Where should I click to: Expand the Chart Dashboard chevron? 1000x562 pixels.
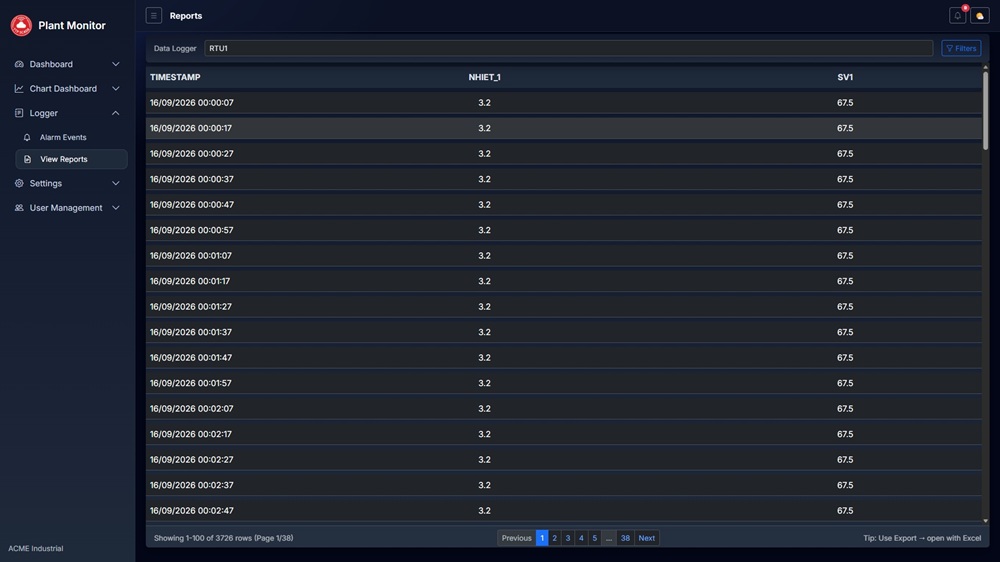[x=115, y=89]
